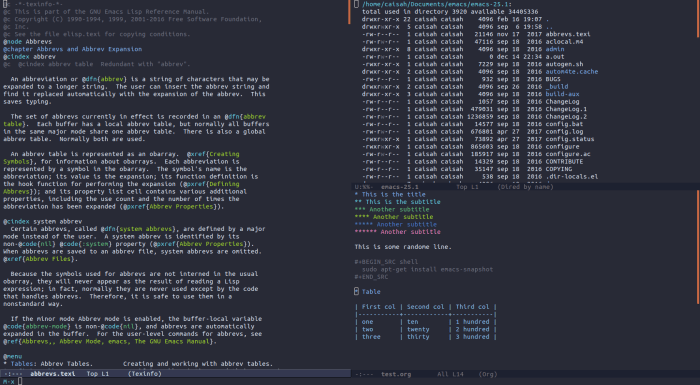Open configure.ac in dired
This screenshot has height=385, width=700.
pos(568,154)
